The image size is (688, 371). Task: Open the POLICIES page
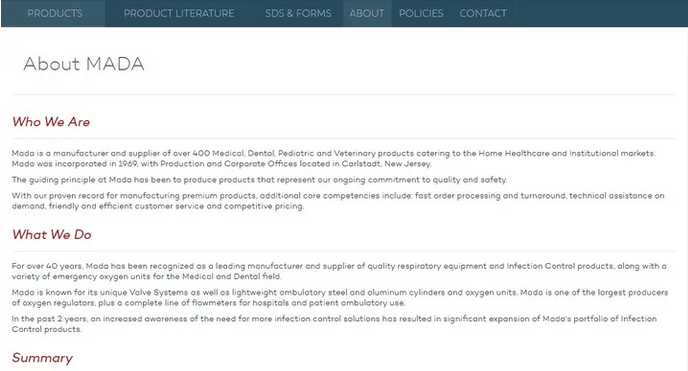pos(421,13)
